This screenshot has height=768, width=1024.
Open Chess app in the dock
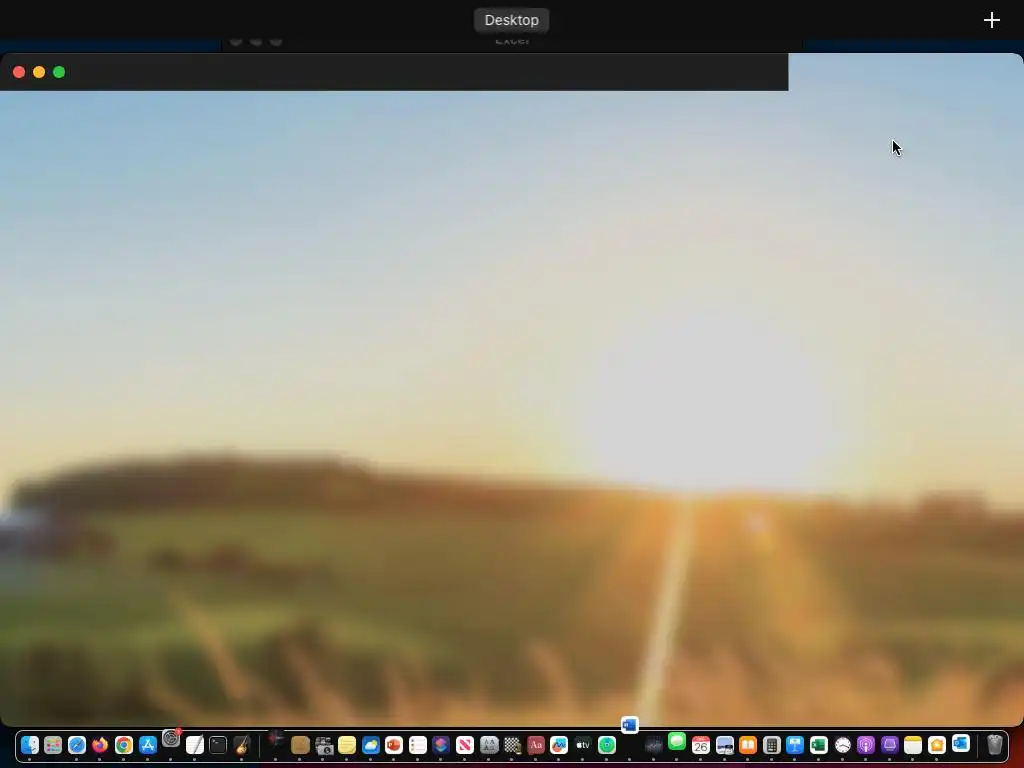point(512,745)
